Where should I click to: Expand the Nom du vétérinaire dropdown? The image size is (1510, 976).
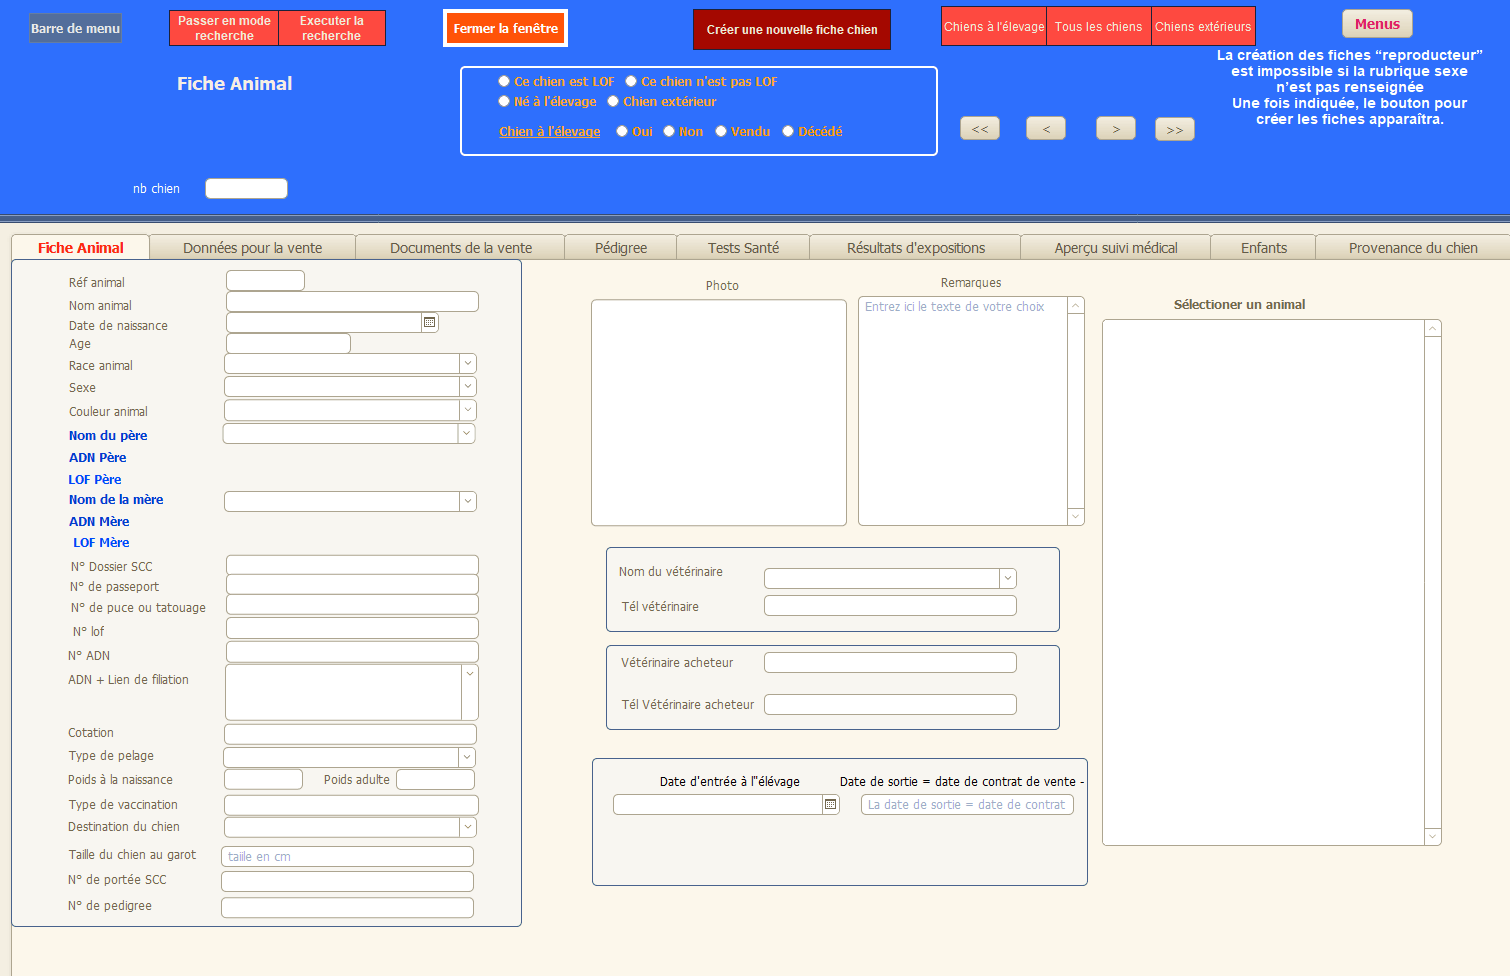1007,578
